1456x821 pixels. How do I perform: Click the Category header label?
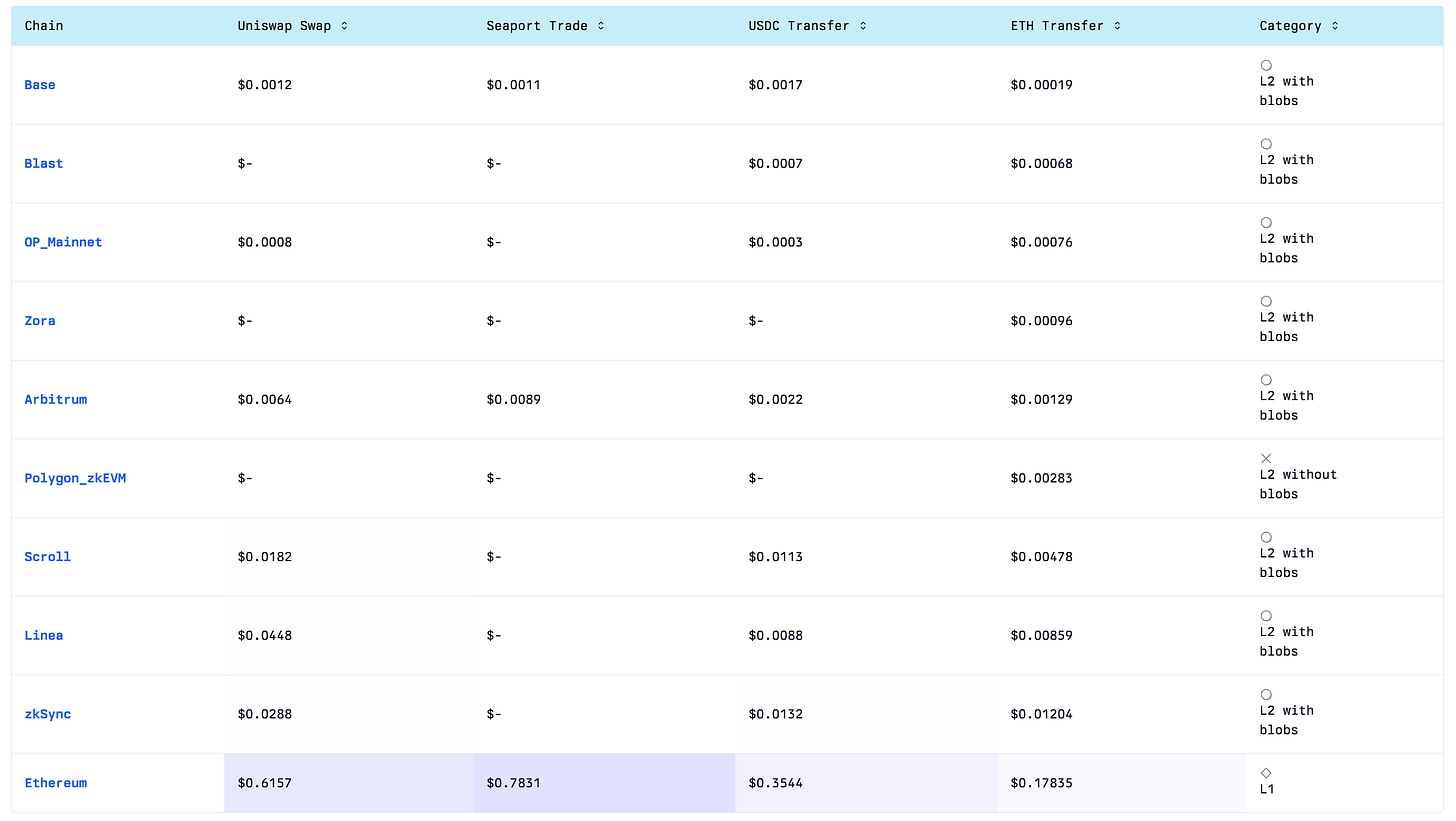pyautogui.click(x=1291, y=26)
